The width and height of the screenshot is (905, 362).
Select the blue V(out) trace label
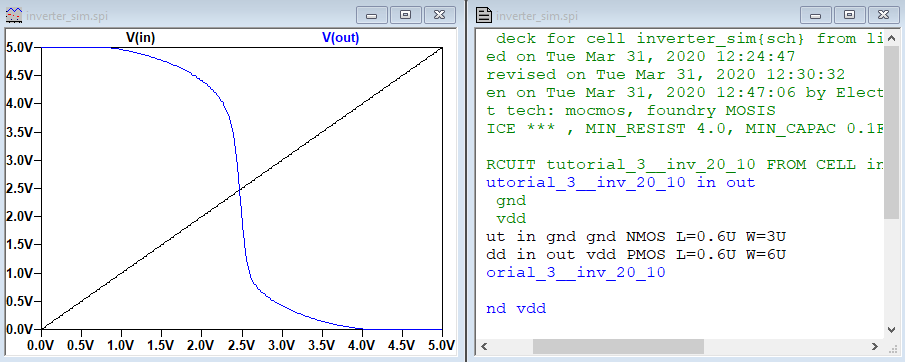pyautogui.click(x=341, y=38)
